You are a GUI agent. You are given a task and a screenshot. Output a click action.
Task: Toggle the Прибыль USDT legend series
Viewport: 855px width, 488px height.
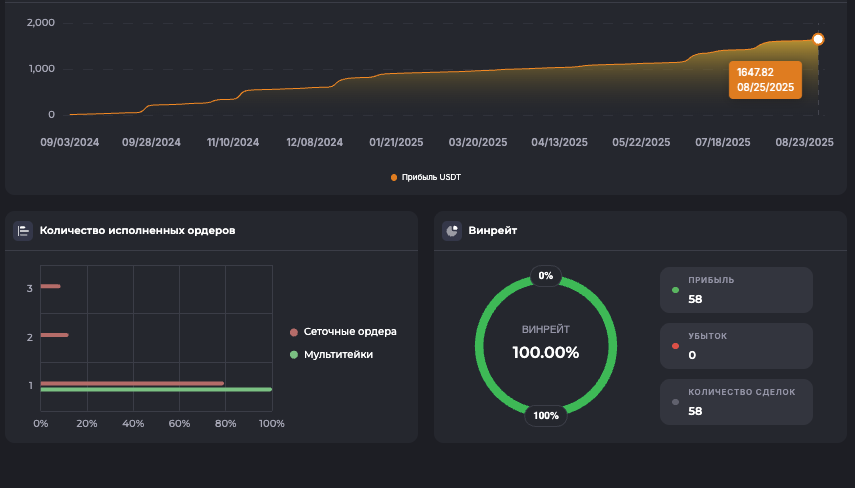(427, 177)
